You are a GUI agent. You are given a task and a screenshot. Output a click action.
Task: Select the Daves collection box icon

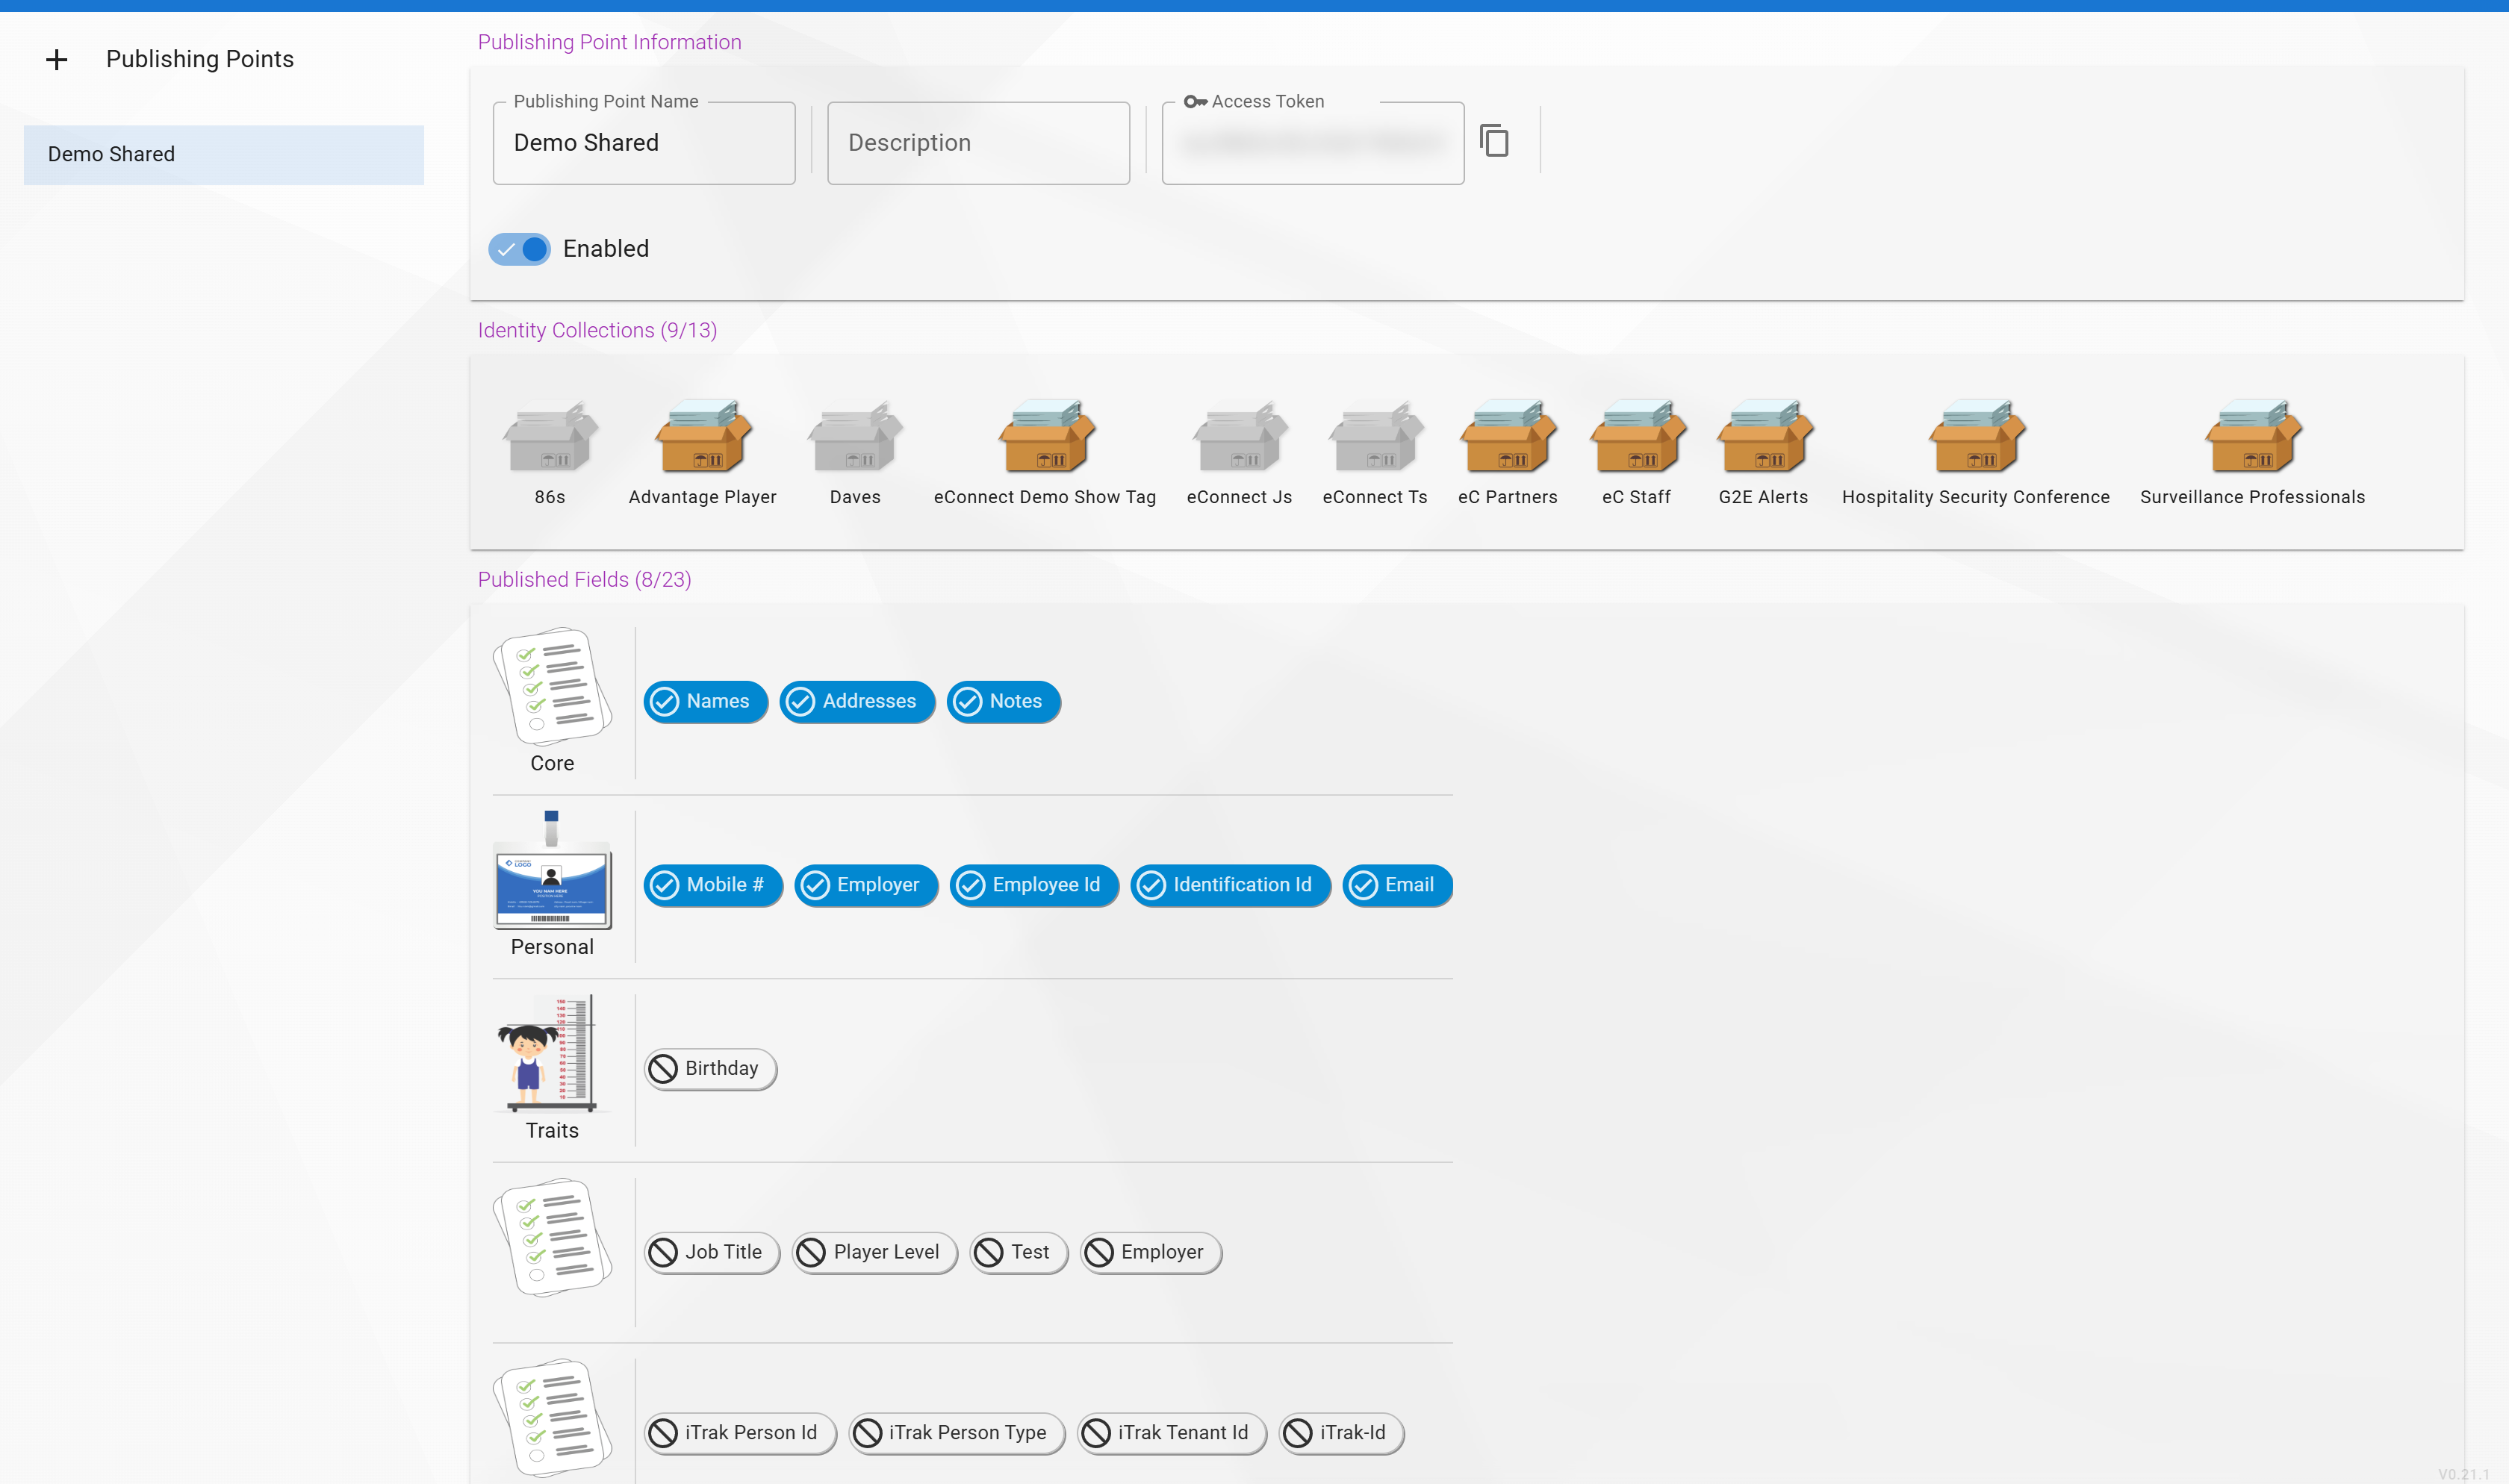pos(855,437)
